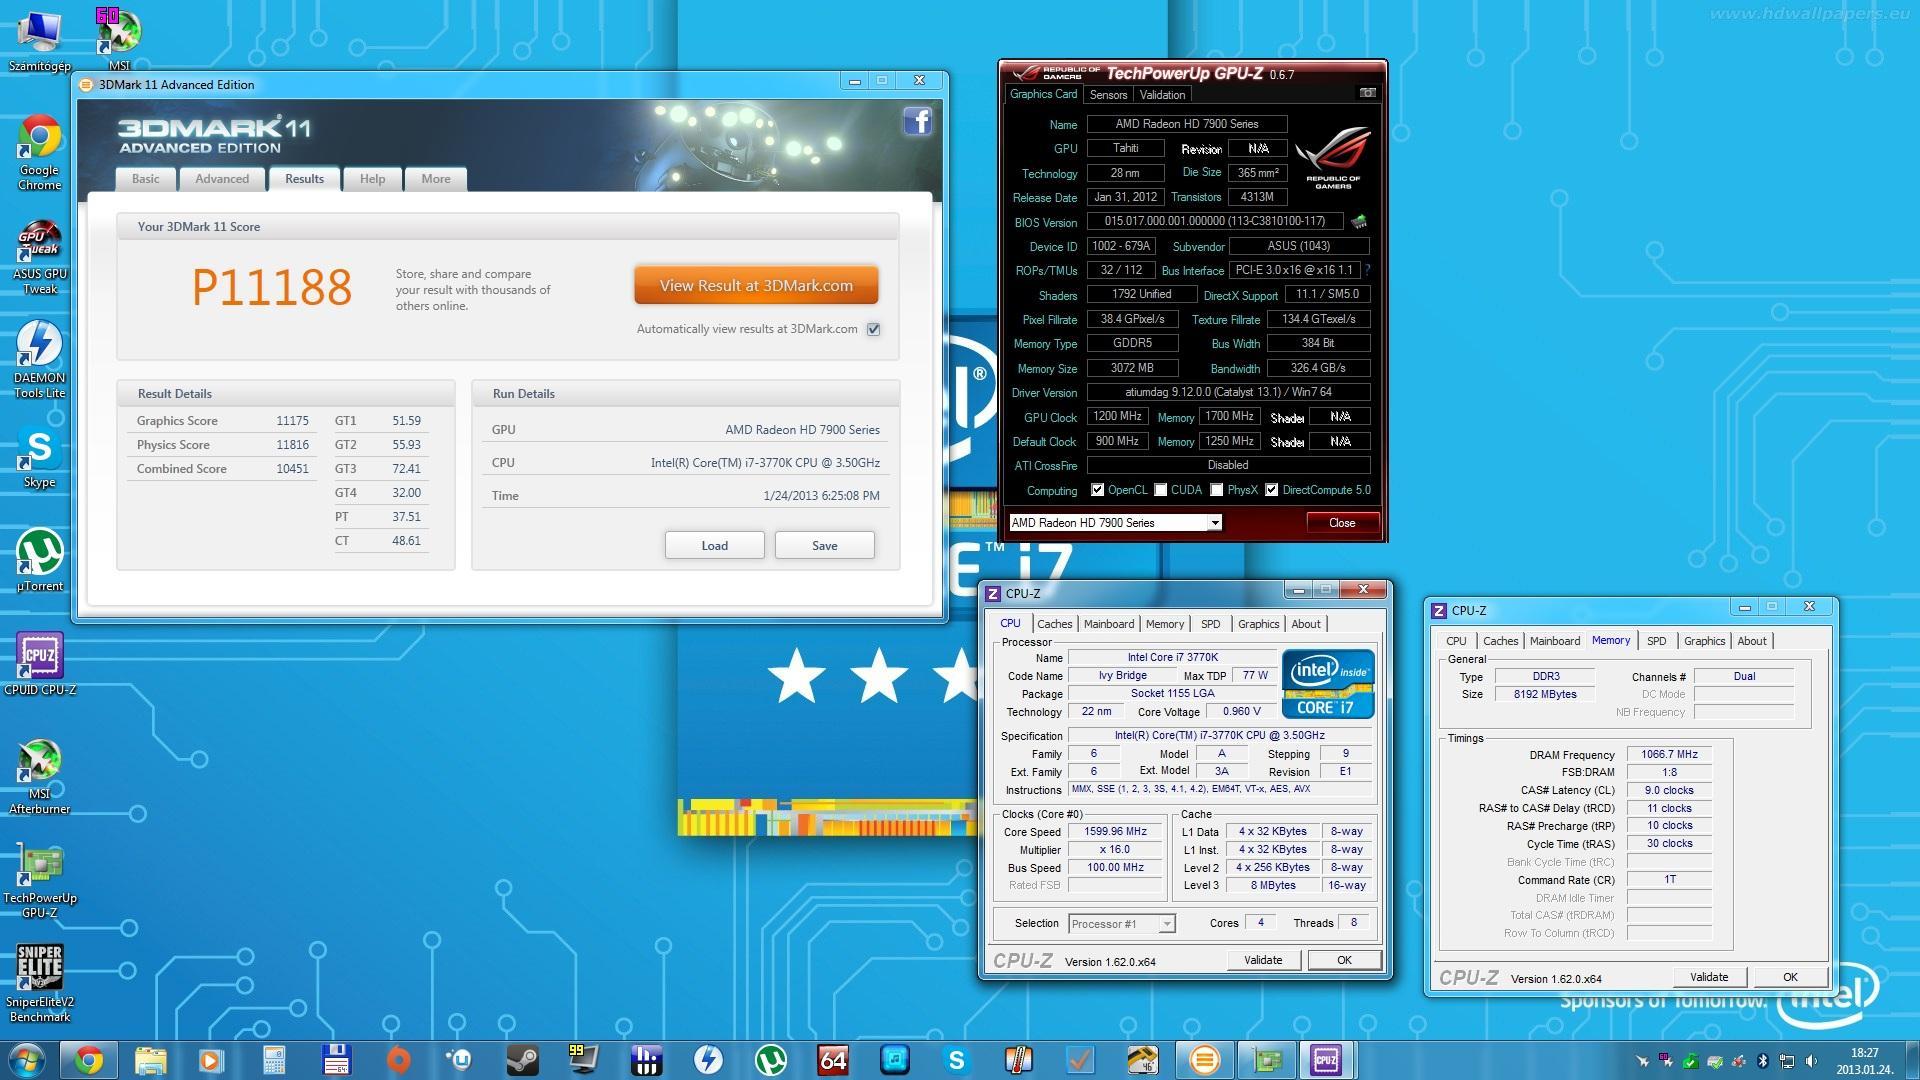Open Chrome from the taskbar

[x=89, y=1060]
